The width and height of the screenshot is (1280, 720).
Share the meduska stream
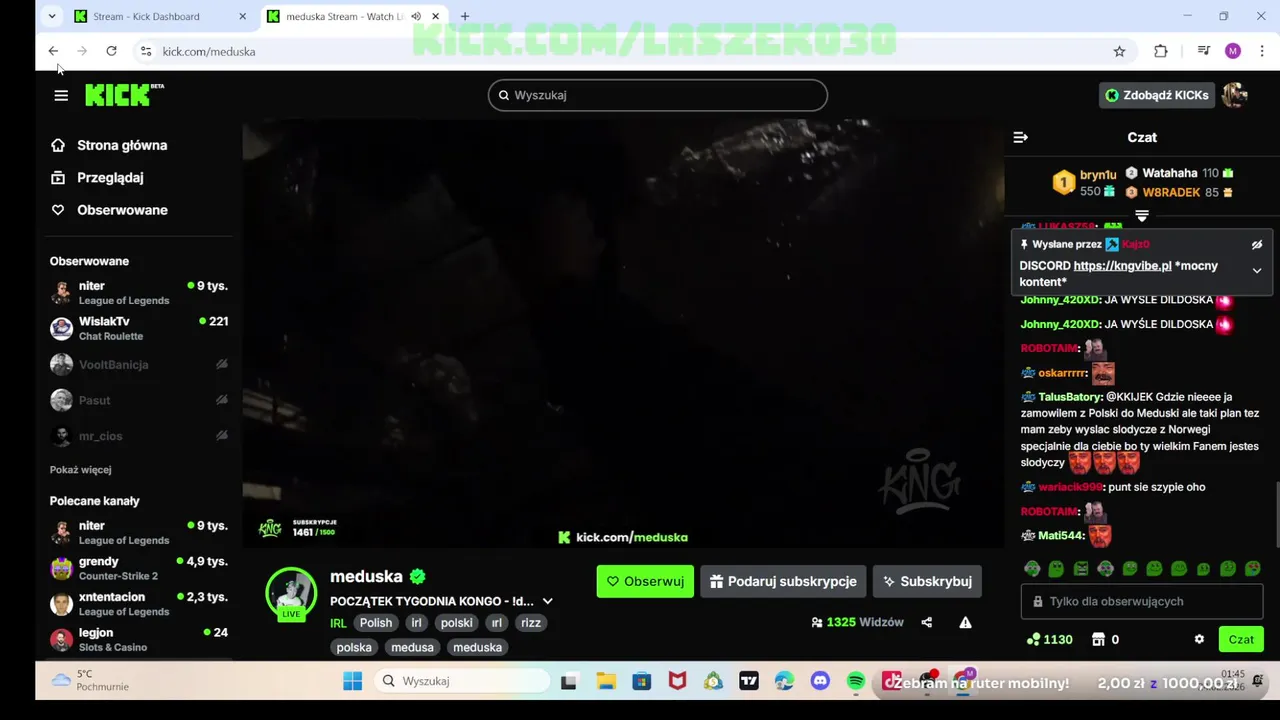pos(926,622)
